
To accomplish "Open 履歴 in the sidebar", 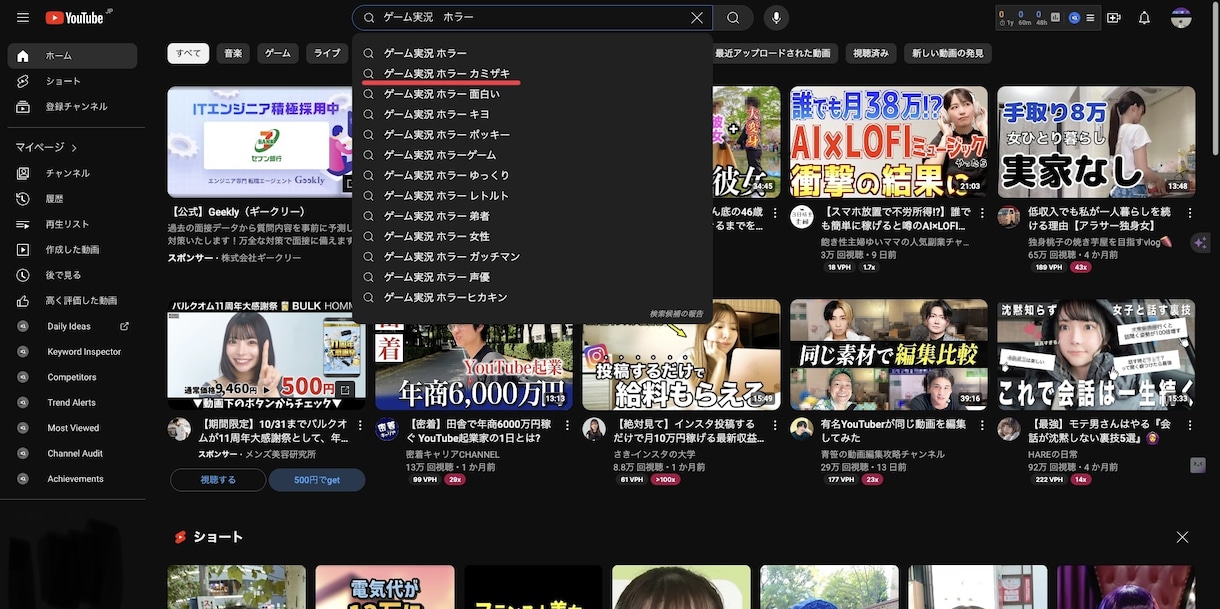I will [x=72, y=199].
